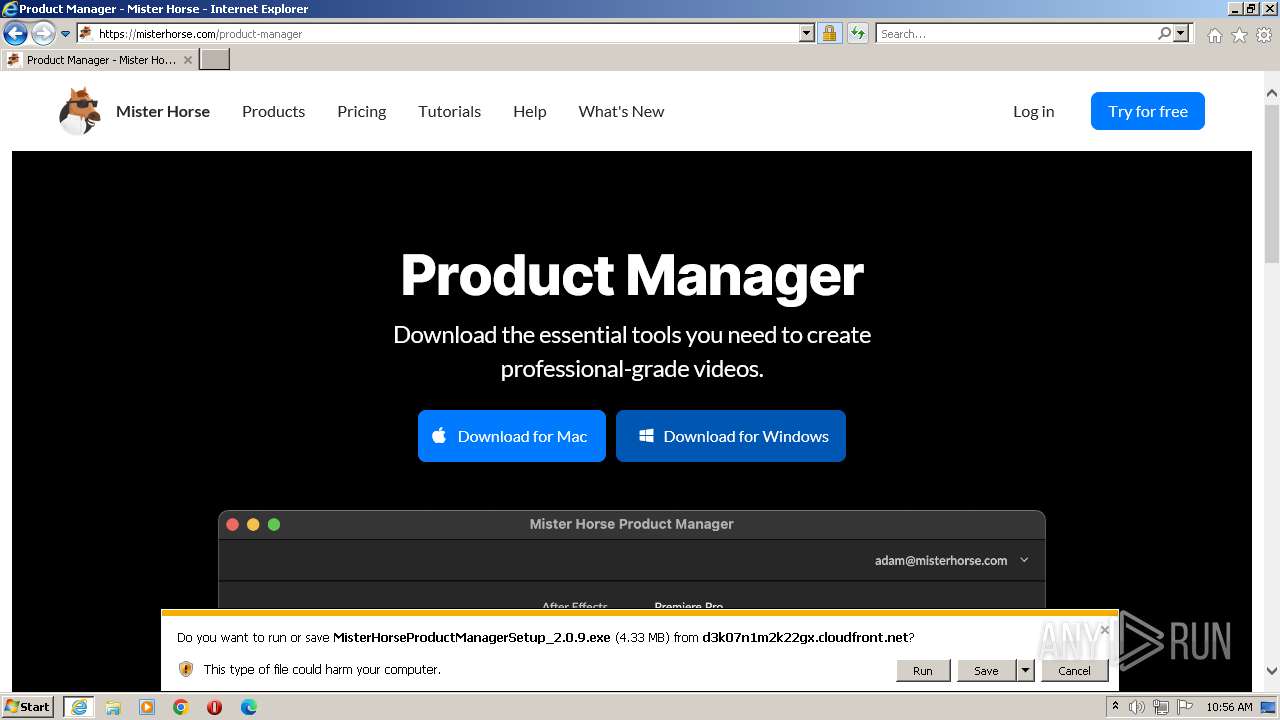The image size is (1280, 720).
Task: Open Favorites star icon
Action: (1239, 35)
